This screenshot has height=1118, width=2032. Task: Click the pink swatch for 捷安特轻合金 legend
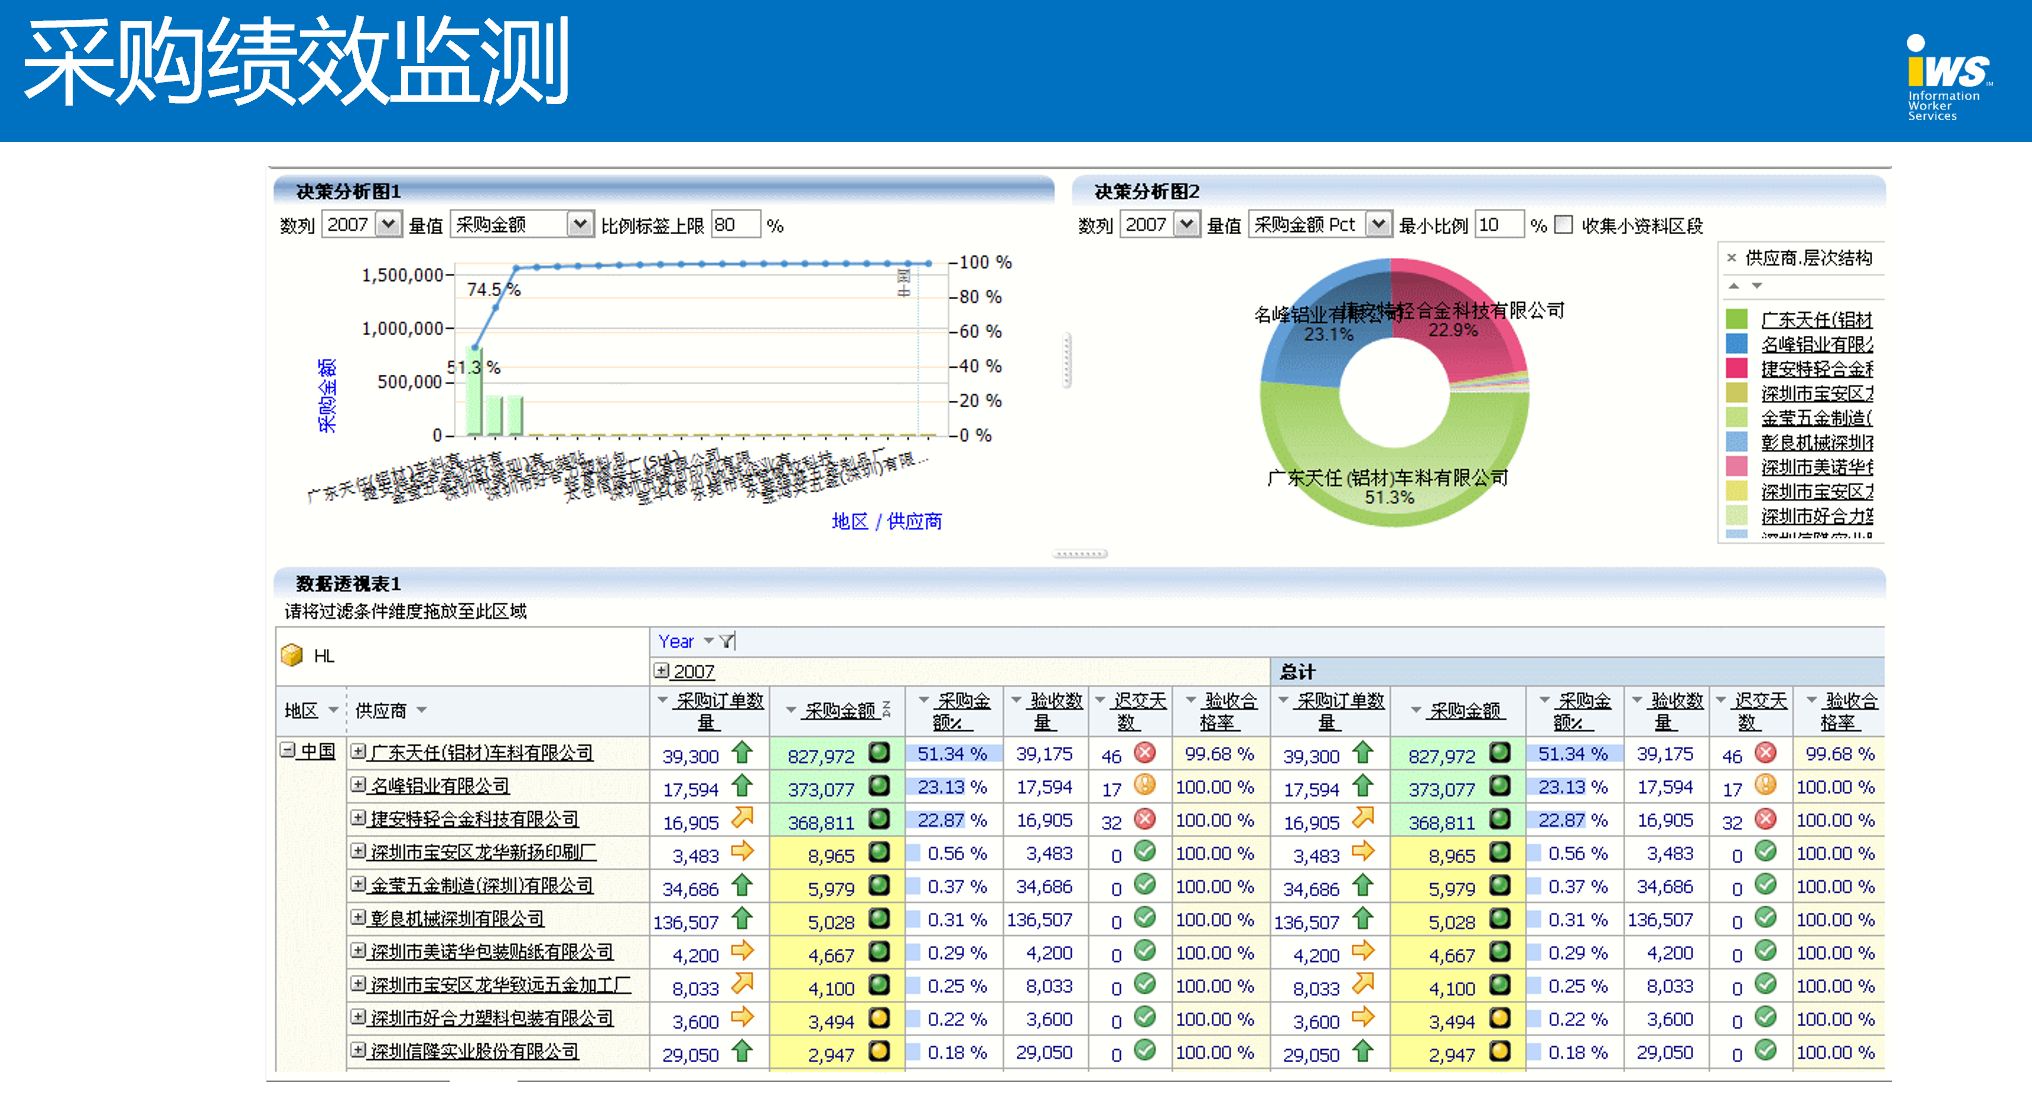click(1737, 368)
